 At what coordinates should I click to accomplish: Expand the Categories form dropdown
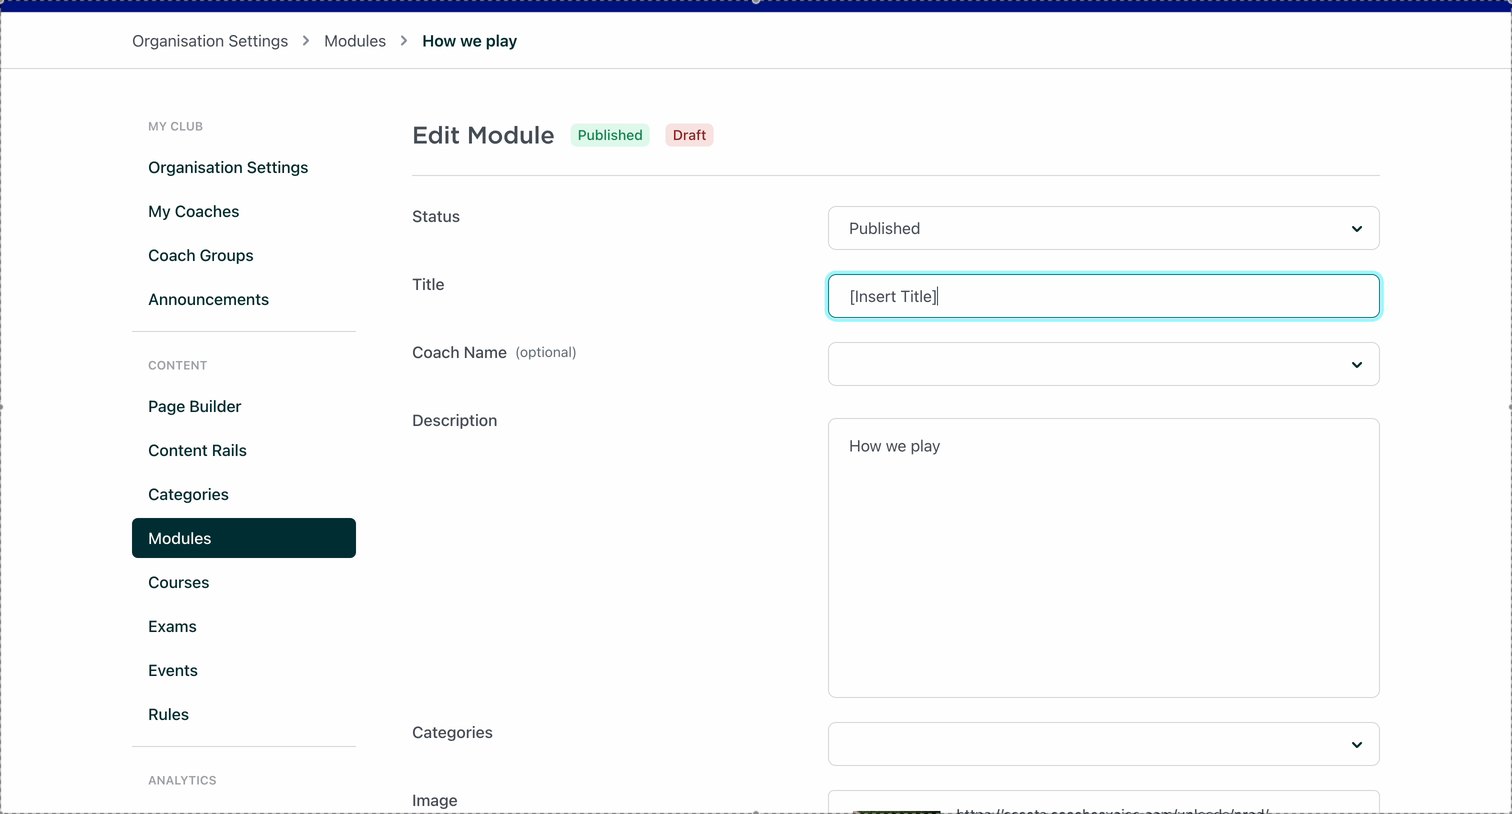click(x=1104, y=744)
